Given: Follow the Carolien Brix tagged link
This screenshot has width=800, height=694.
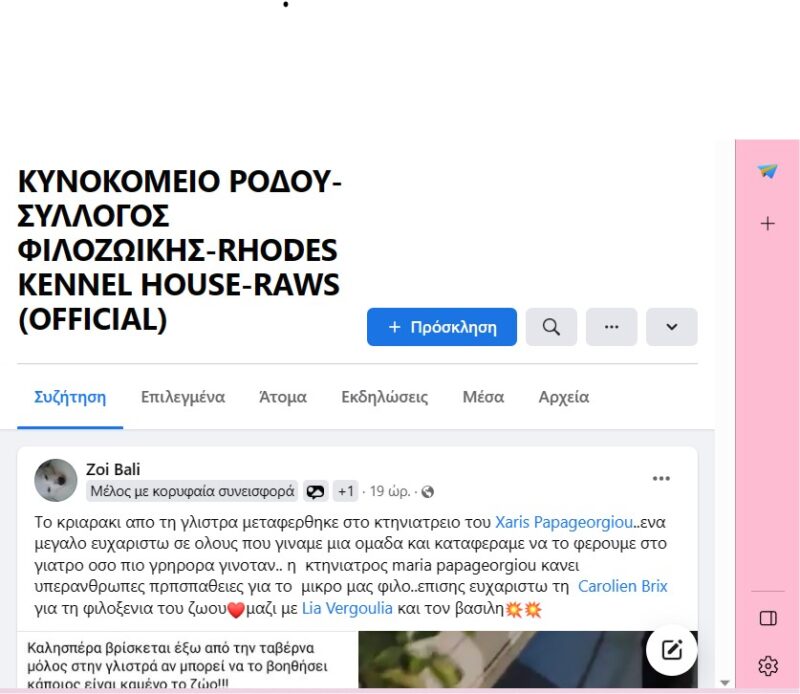Looking at the screenshot, I should point(622,587).
